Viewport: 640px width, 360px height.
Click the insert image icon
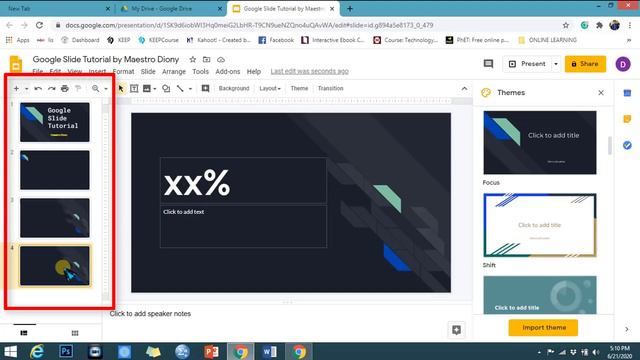(147, 89)
